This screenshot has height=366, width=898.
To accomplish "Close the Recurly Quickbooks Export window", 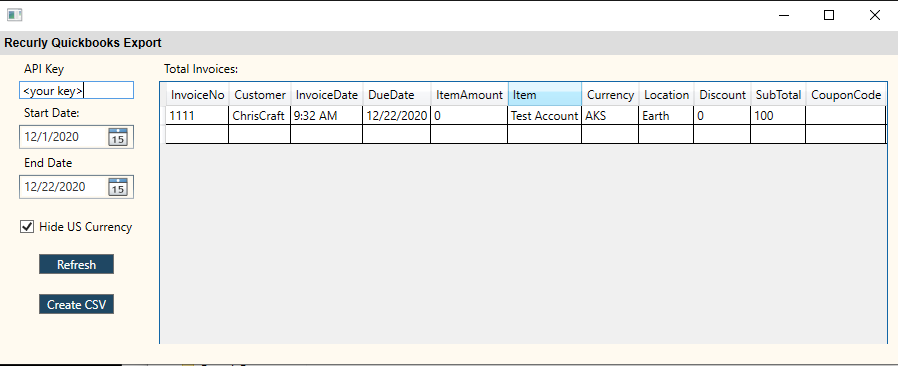I will pos(875,15).
